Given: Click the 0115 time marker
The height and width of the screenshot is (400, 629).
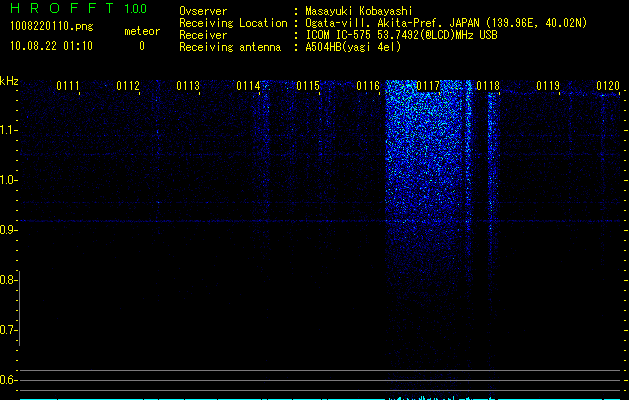Looking at the screenshot, I should click(308, 86).
